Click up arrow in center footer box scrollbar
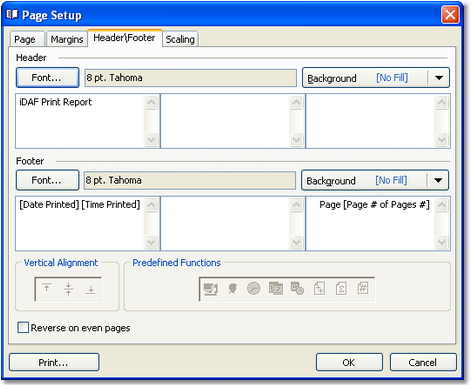This screenshot has width=471, height=387. [296, 204]
